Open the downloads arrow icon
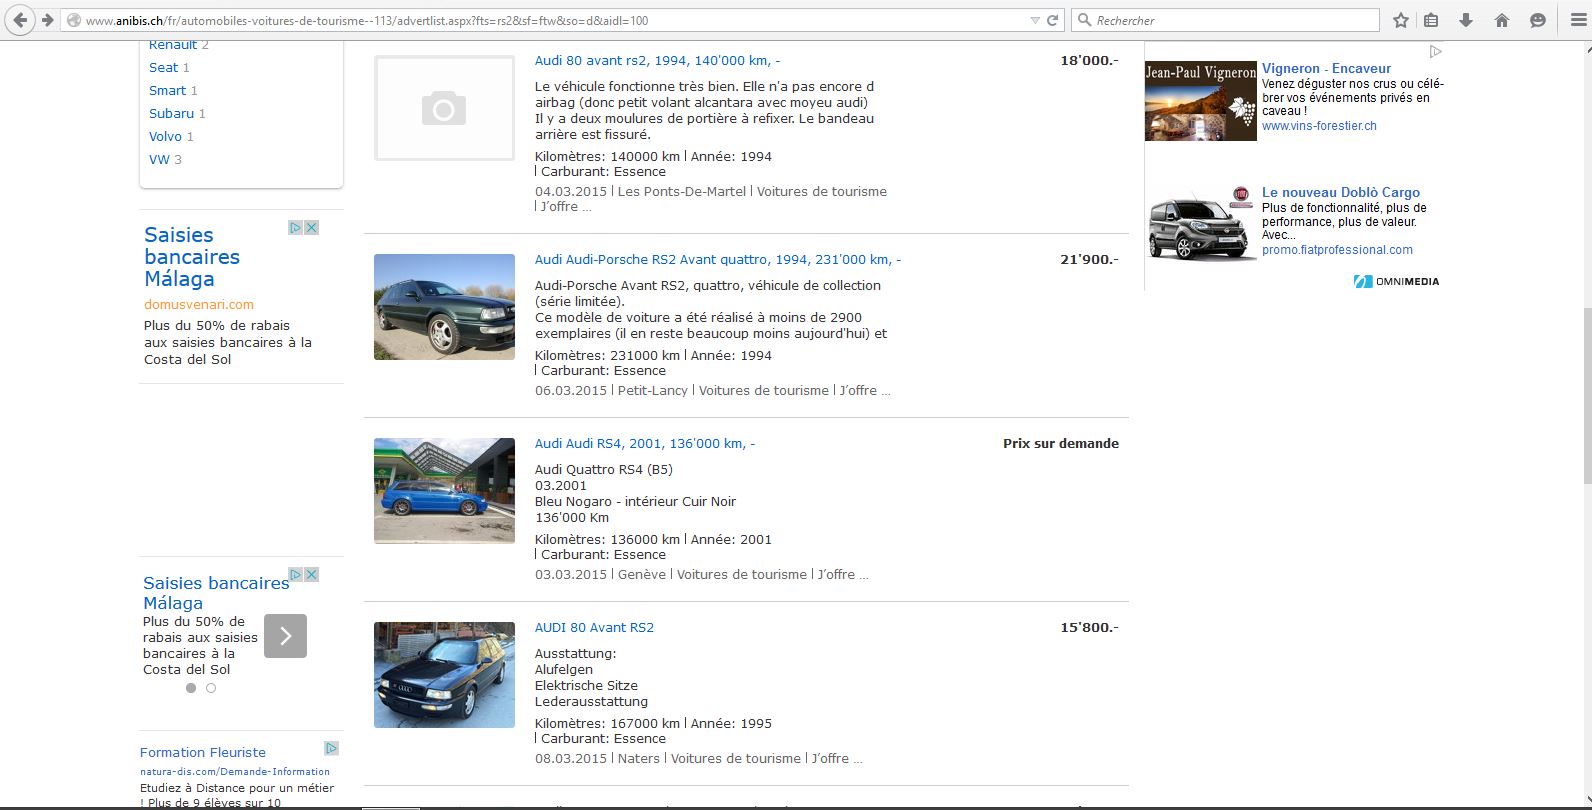 pos(1466,20)
